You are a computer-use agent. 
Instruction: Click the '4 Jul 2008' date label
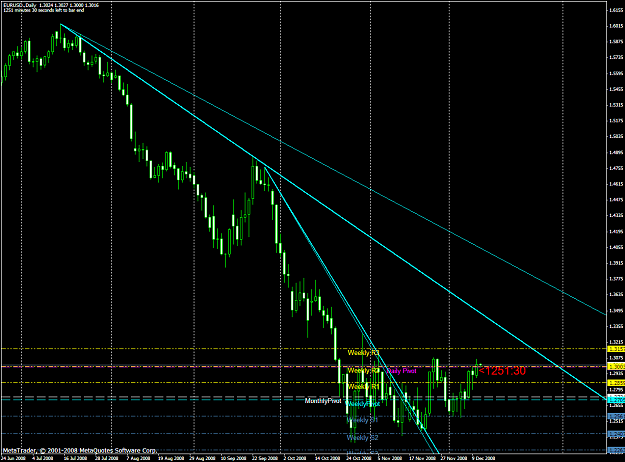tap(42, 458)
